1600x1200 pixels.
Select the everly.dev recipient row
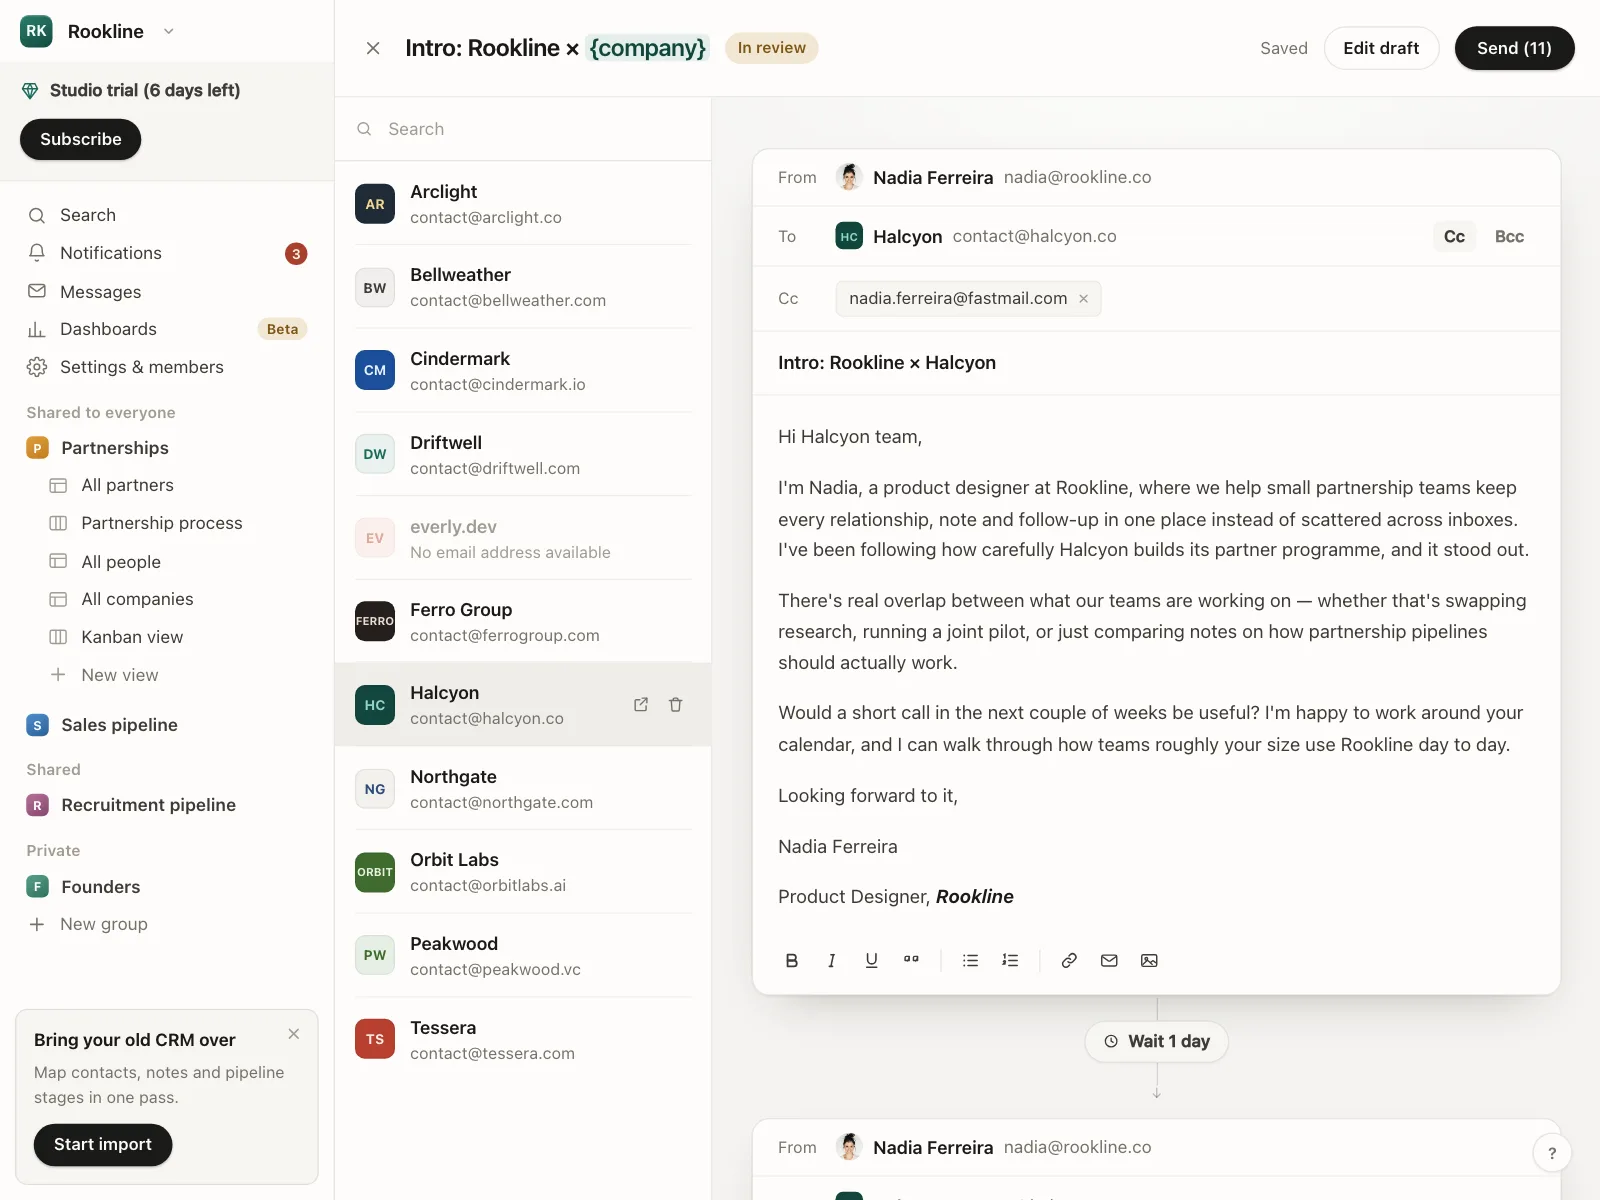[523, 539]
